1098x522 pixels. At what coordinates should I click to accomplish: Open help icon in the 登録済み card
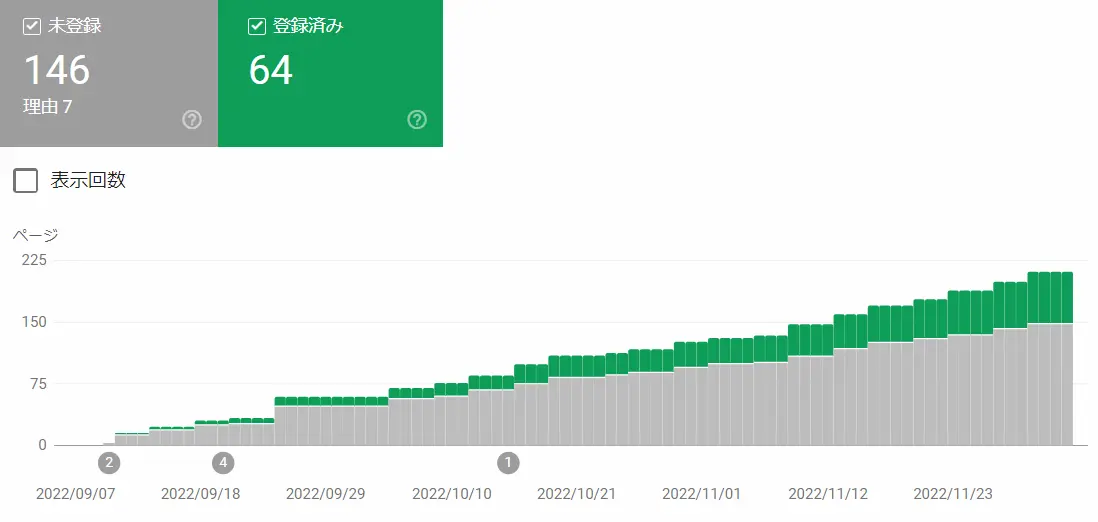click(x=417, y=120)
